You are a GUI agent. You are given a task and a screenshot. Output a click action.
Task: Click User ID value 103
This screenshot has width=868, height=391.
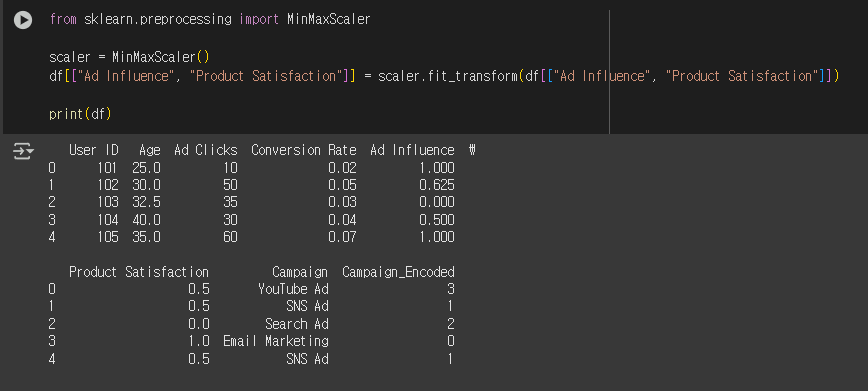click(107, 202)
